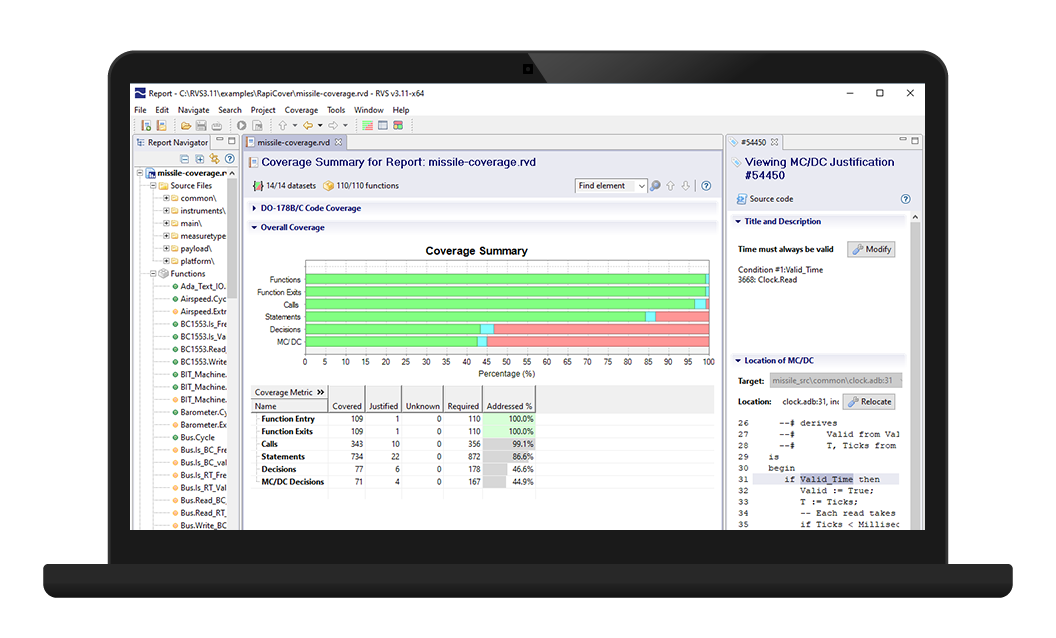Click the save disk toolbar icon
The height and width of the screenshot is (638, 1056).
[x=201, y=125]
